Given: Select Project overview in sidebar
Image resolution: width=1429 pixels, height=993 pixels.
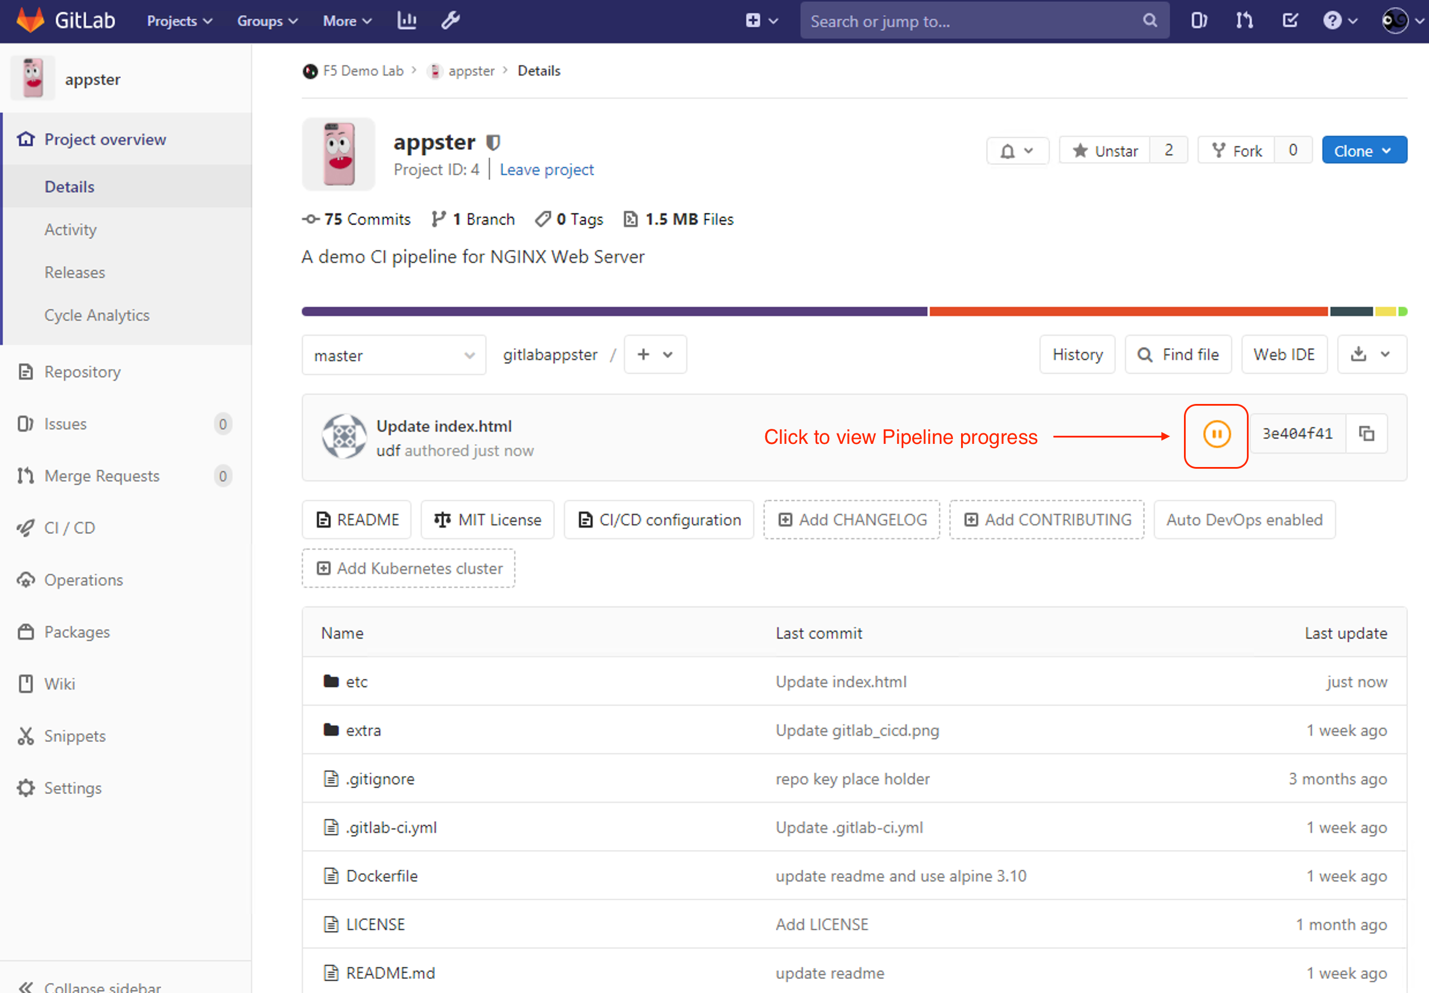Looking at the screenshot, I should pos(126,139).
